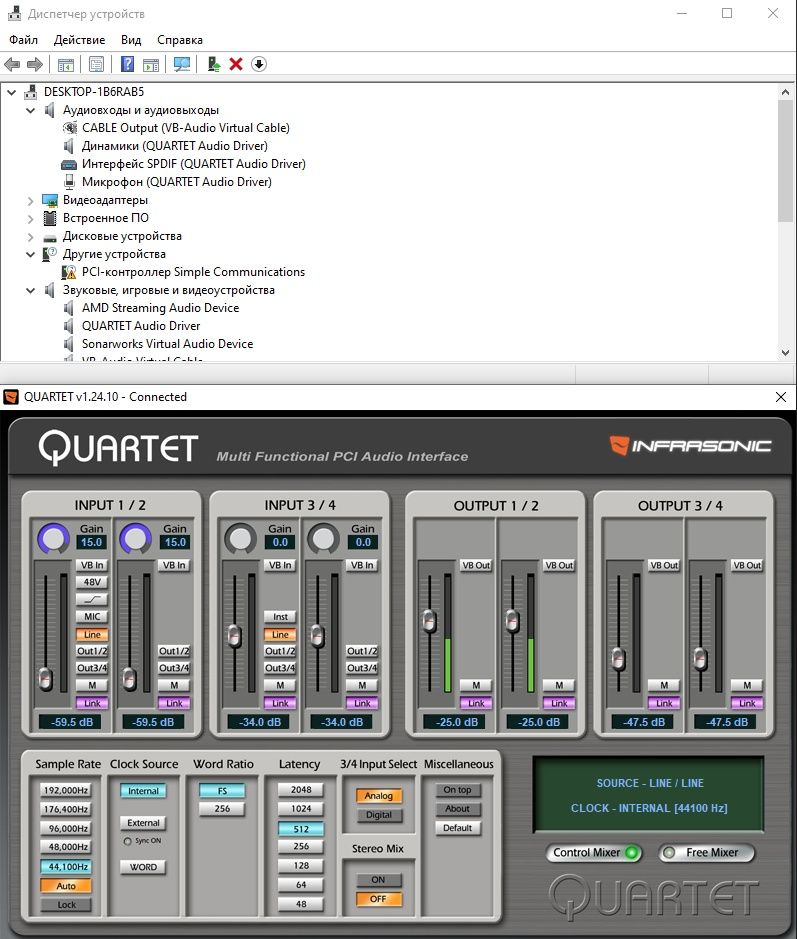Open Properties from the Device Manager toolbar
The width and height of the screenshot is (797, 939).
96,64
